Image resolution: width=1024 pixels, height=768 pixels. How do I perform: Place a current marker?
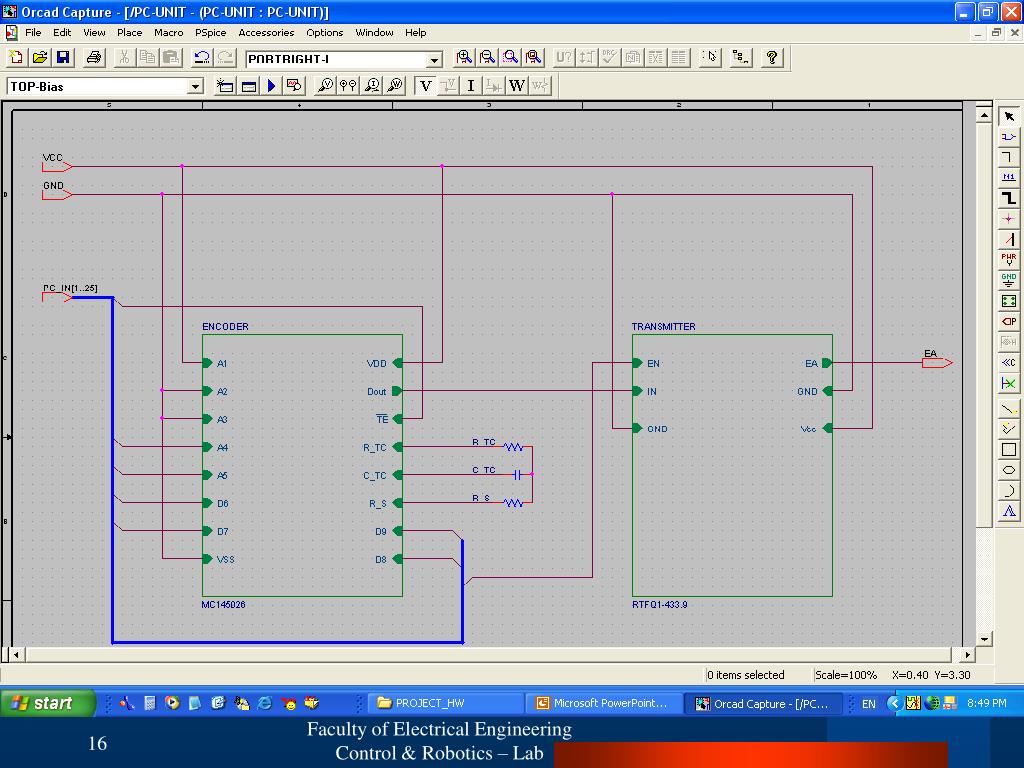(x=372, y=86)
